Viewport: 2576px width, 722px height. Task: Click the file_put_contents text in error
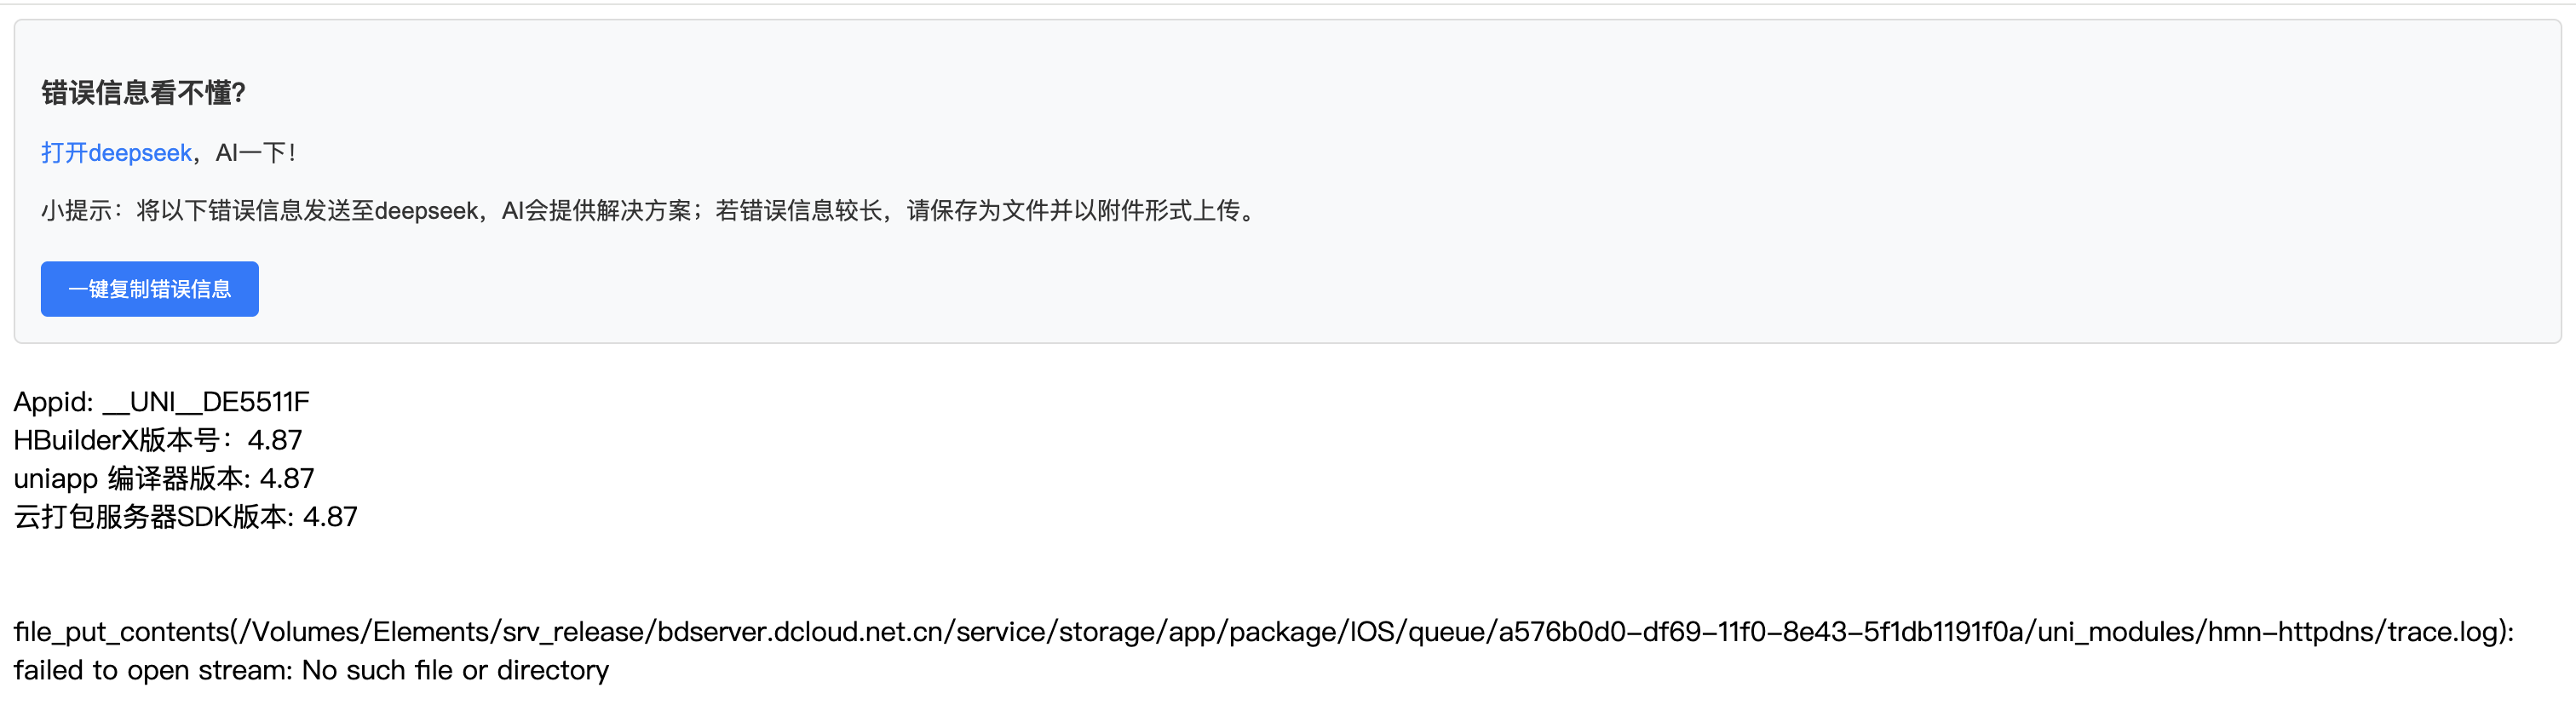pyautogui.click(x=121, y=632)
